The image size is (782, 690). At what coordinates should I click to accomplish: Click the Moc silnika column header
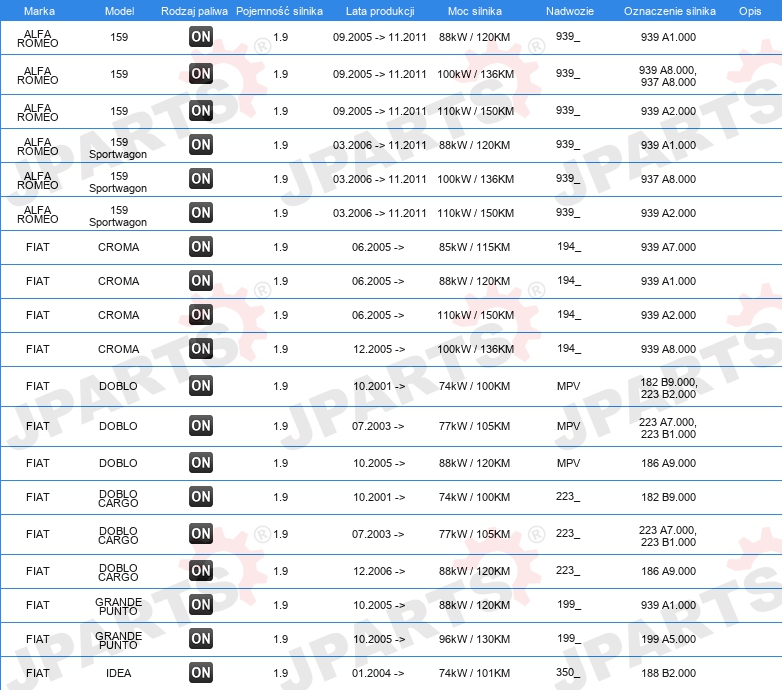(475, 11)
